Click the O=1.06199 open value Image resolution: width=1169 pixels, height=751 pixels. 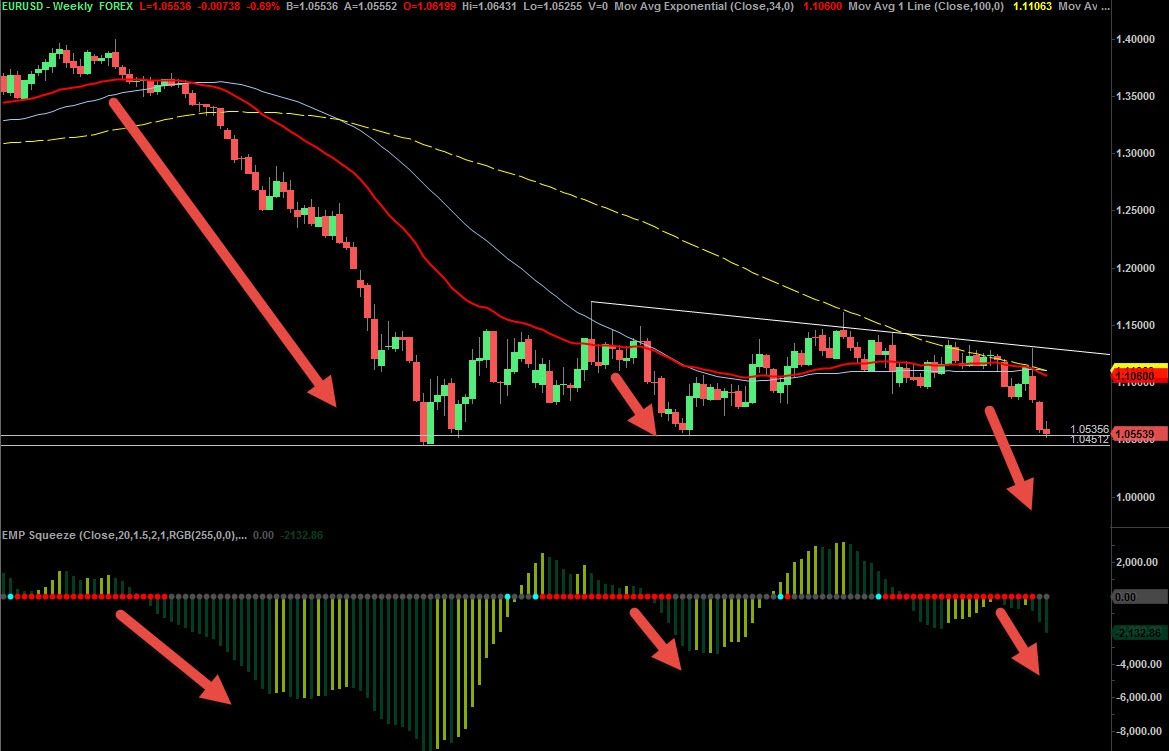pyautogui.click(x=429, y=6)
